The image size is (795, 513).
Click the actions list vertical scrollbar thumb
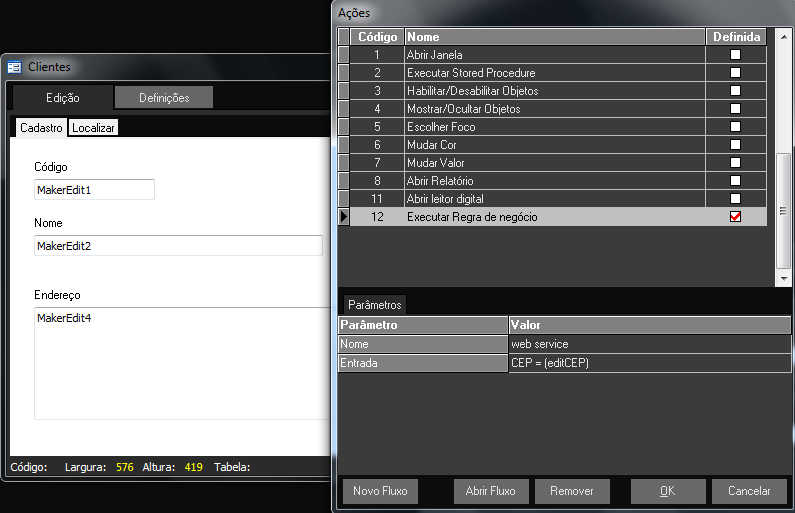(784, 210)
